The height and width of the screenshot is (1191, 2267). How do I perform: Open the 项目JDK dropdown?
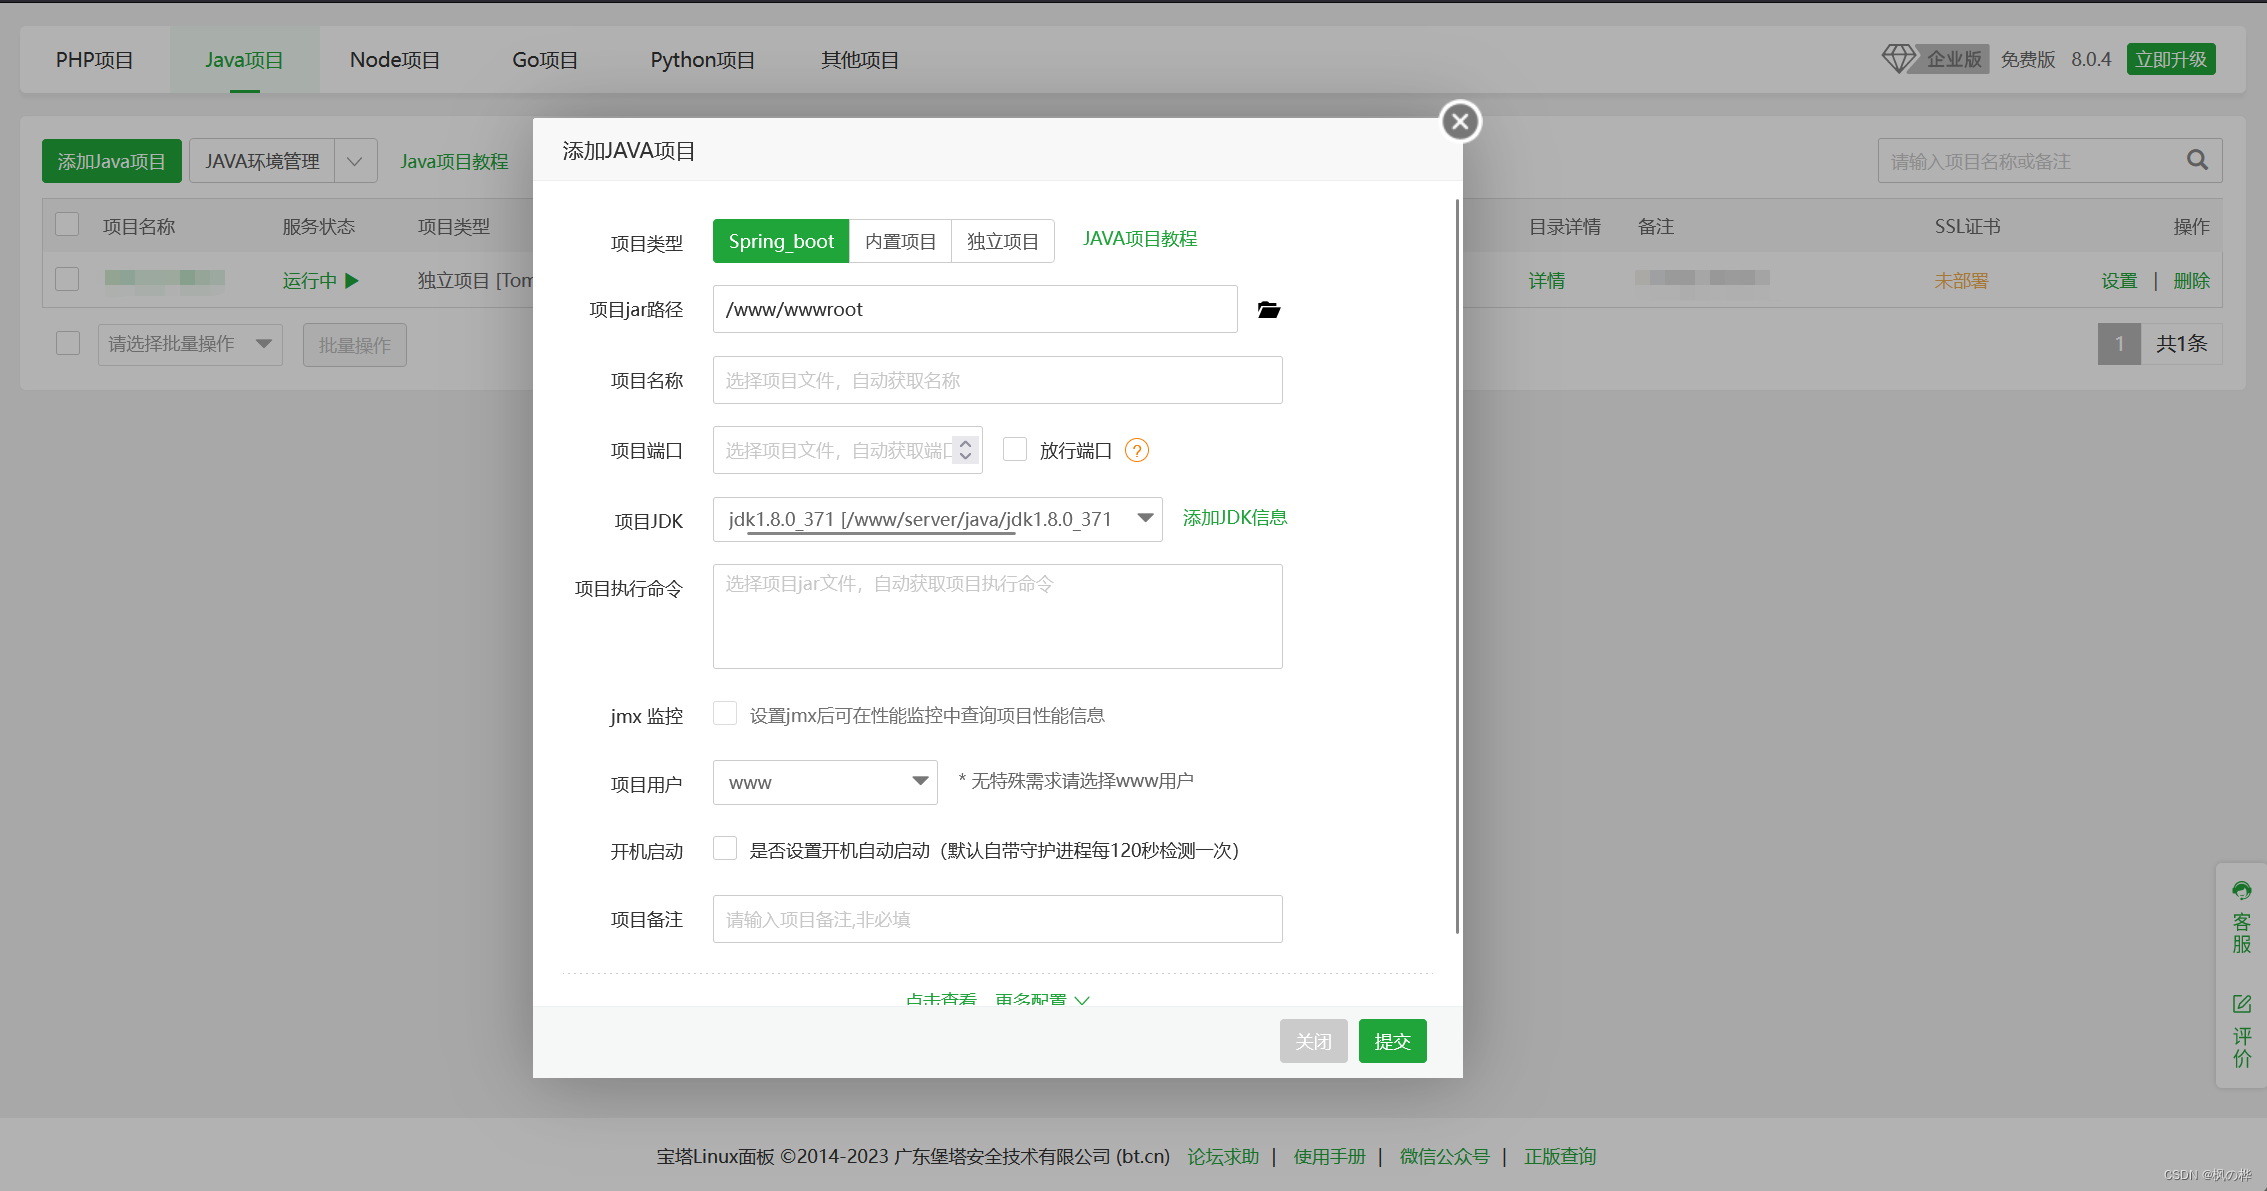point(937,519)
